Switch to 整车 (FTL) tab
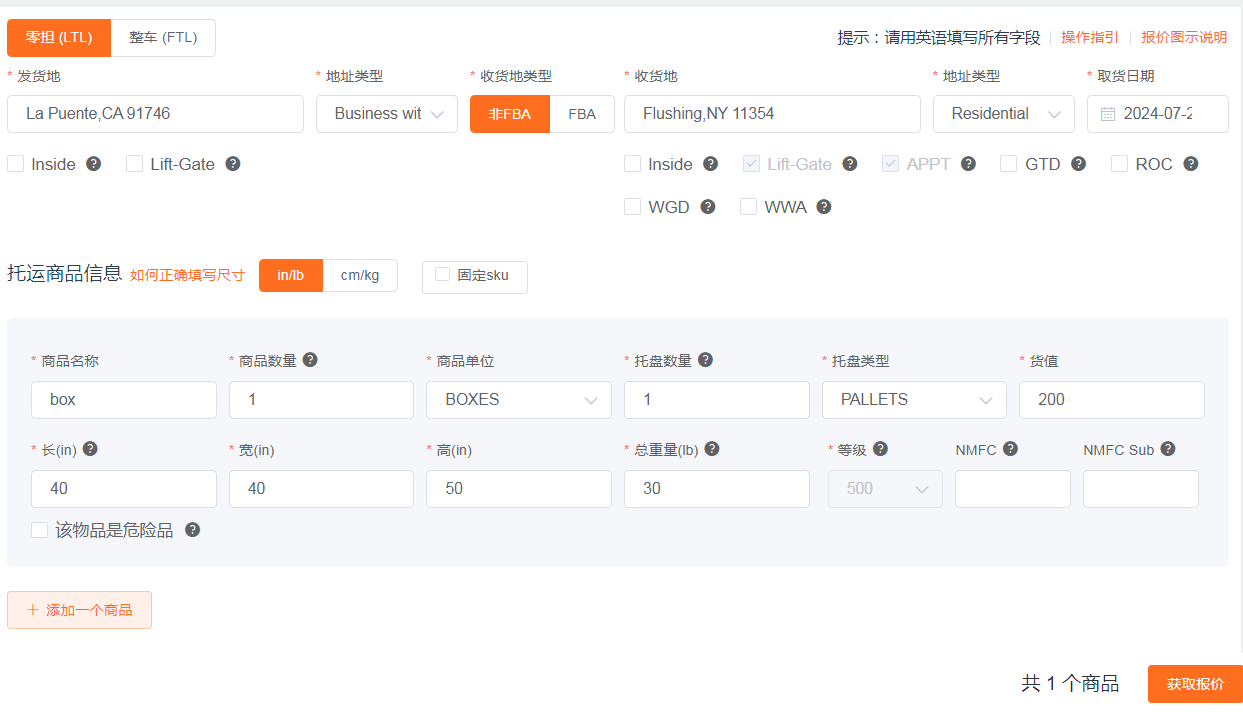This screenshot has height=713, width=1243. click(x=163, y=38)
